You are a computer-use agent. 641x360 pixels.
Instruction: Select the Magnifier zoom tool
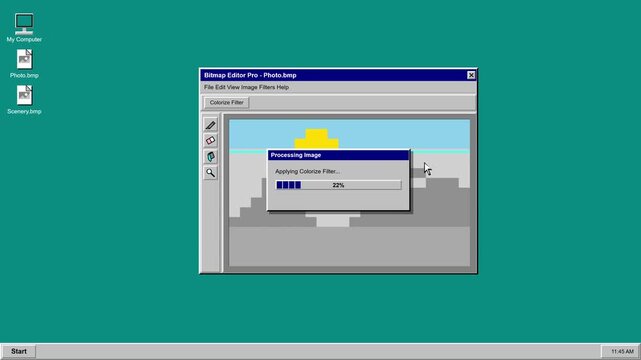211,172
